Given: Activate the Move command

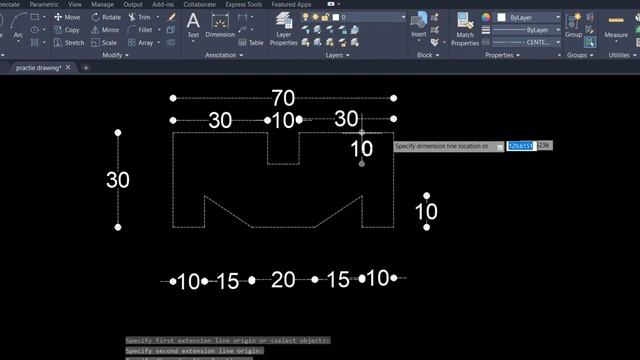Looking at the screenshot, I should coord(67,17).
